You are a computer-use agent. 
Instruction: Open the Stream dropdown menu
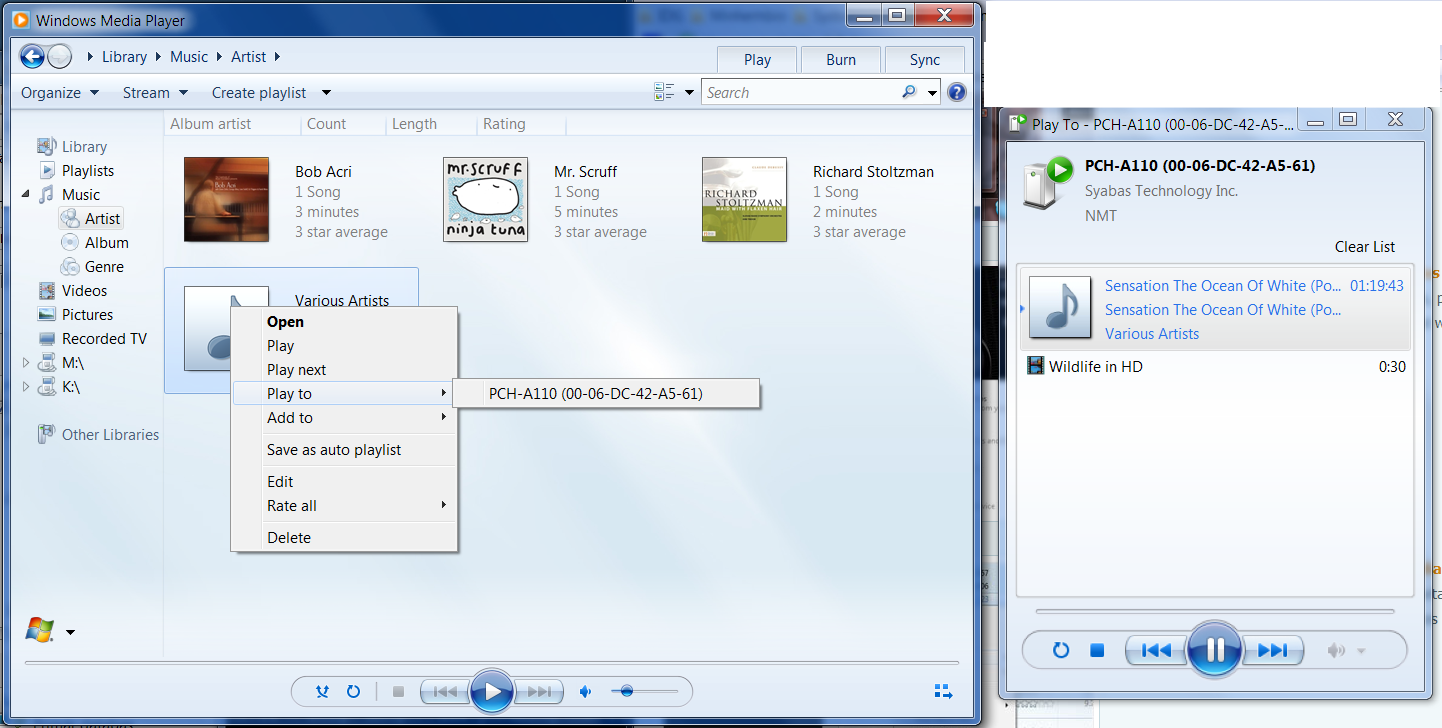155,93
